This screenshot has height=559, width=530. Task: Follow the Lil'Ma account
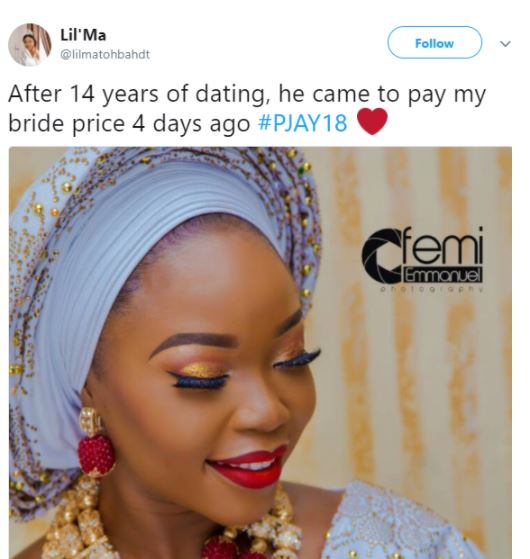[x=434, y=43]
